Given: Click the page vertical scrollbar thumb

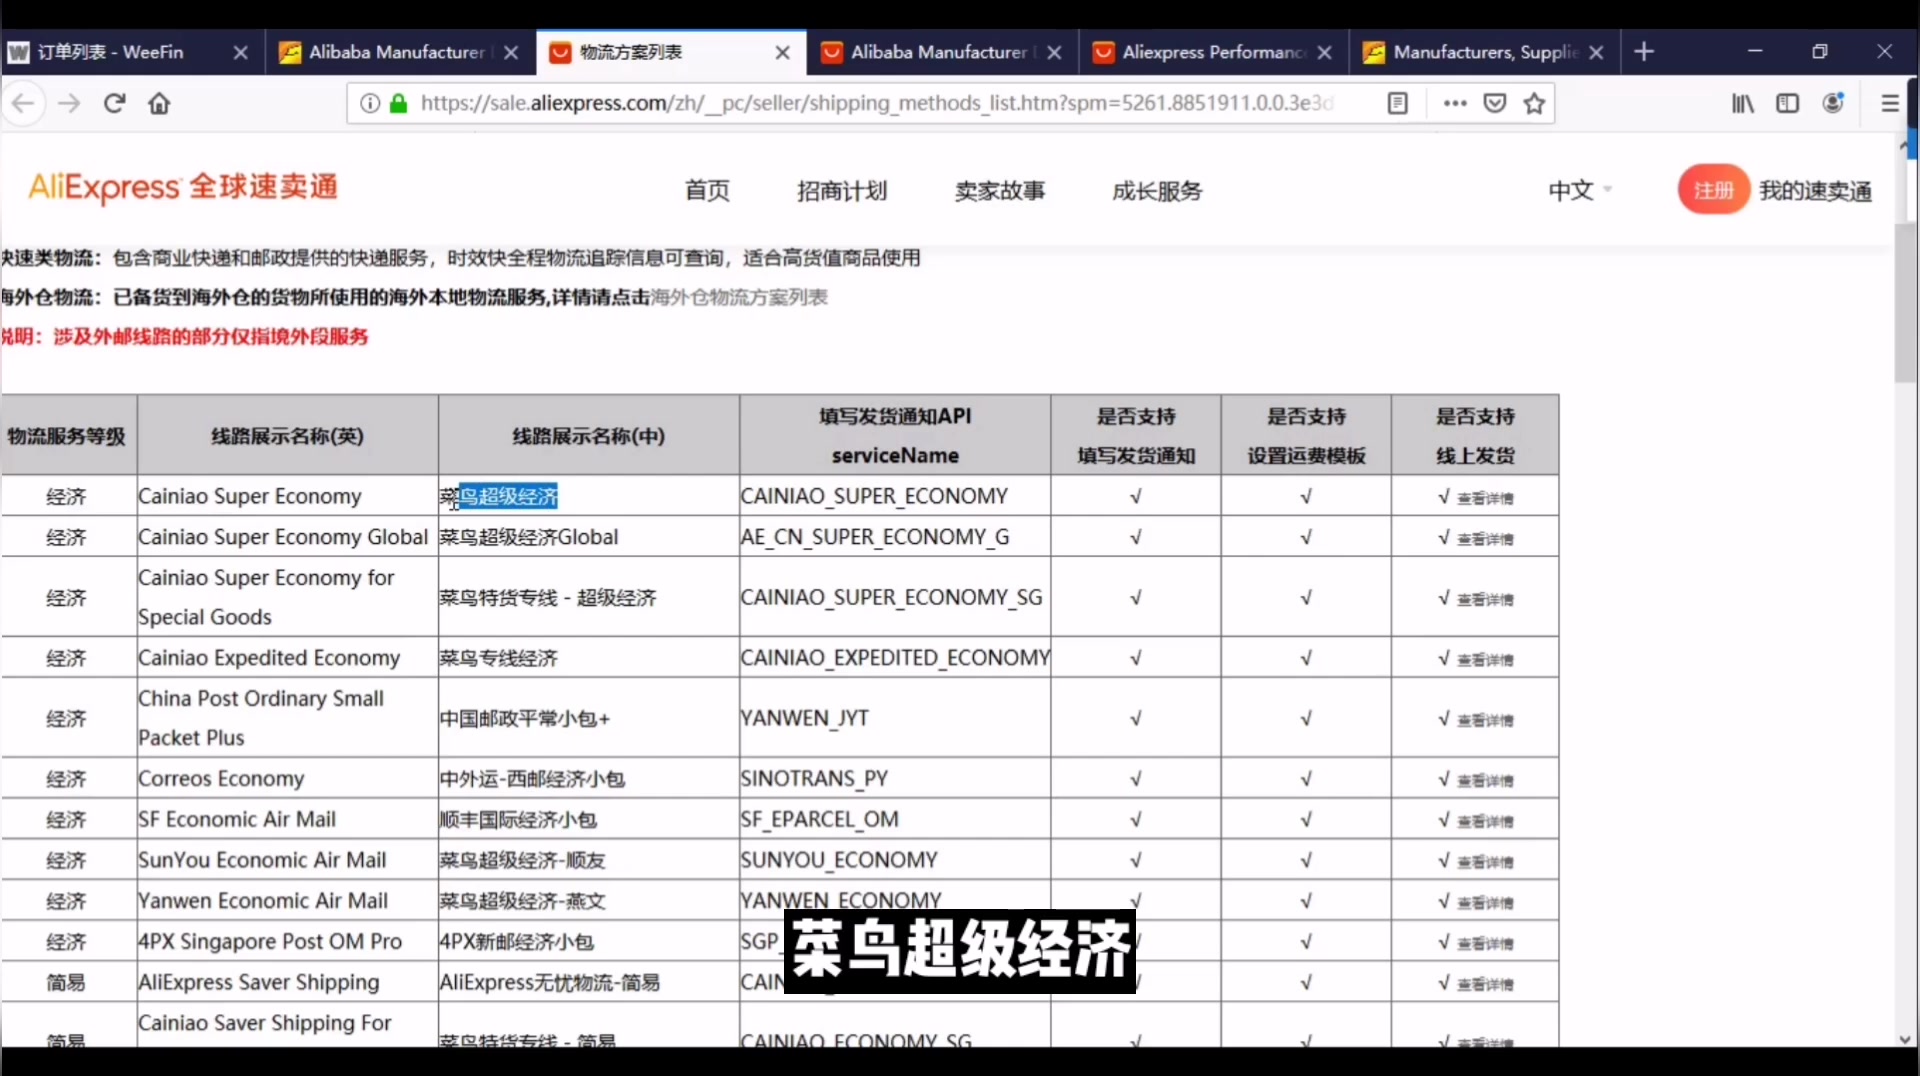Looking at the screenshot, I should pyautogui.click(x=1906, y=303).
